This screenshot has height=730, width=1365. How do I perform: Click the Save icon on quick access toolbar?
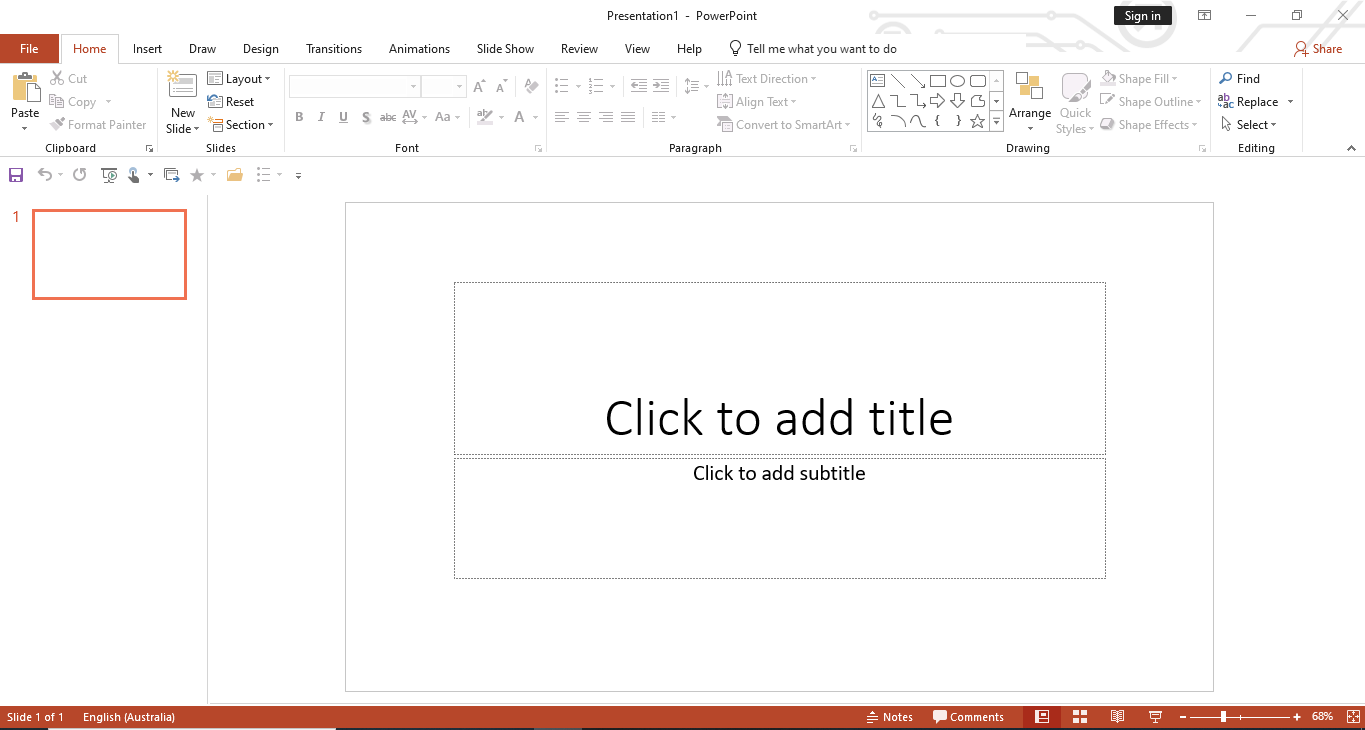point(15,174)
